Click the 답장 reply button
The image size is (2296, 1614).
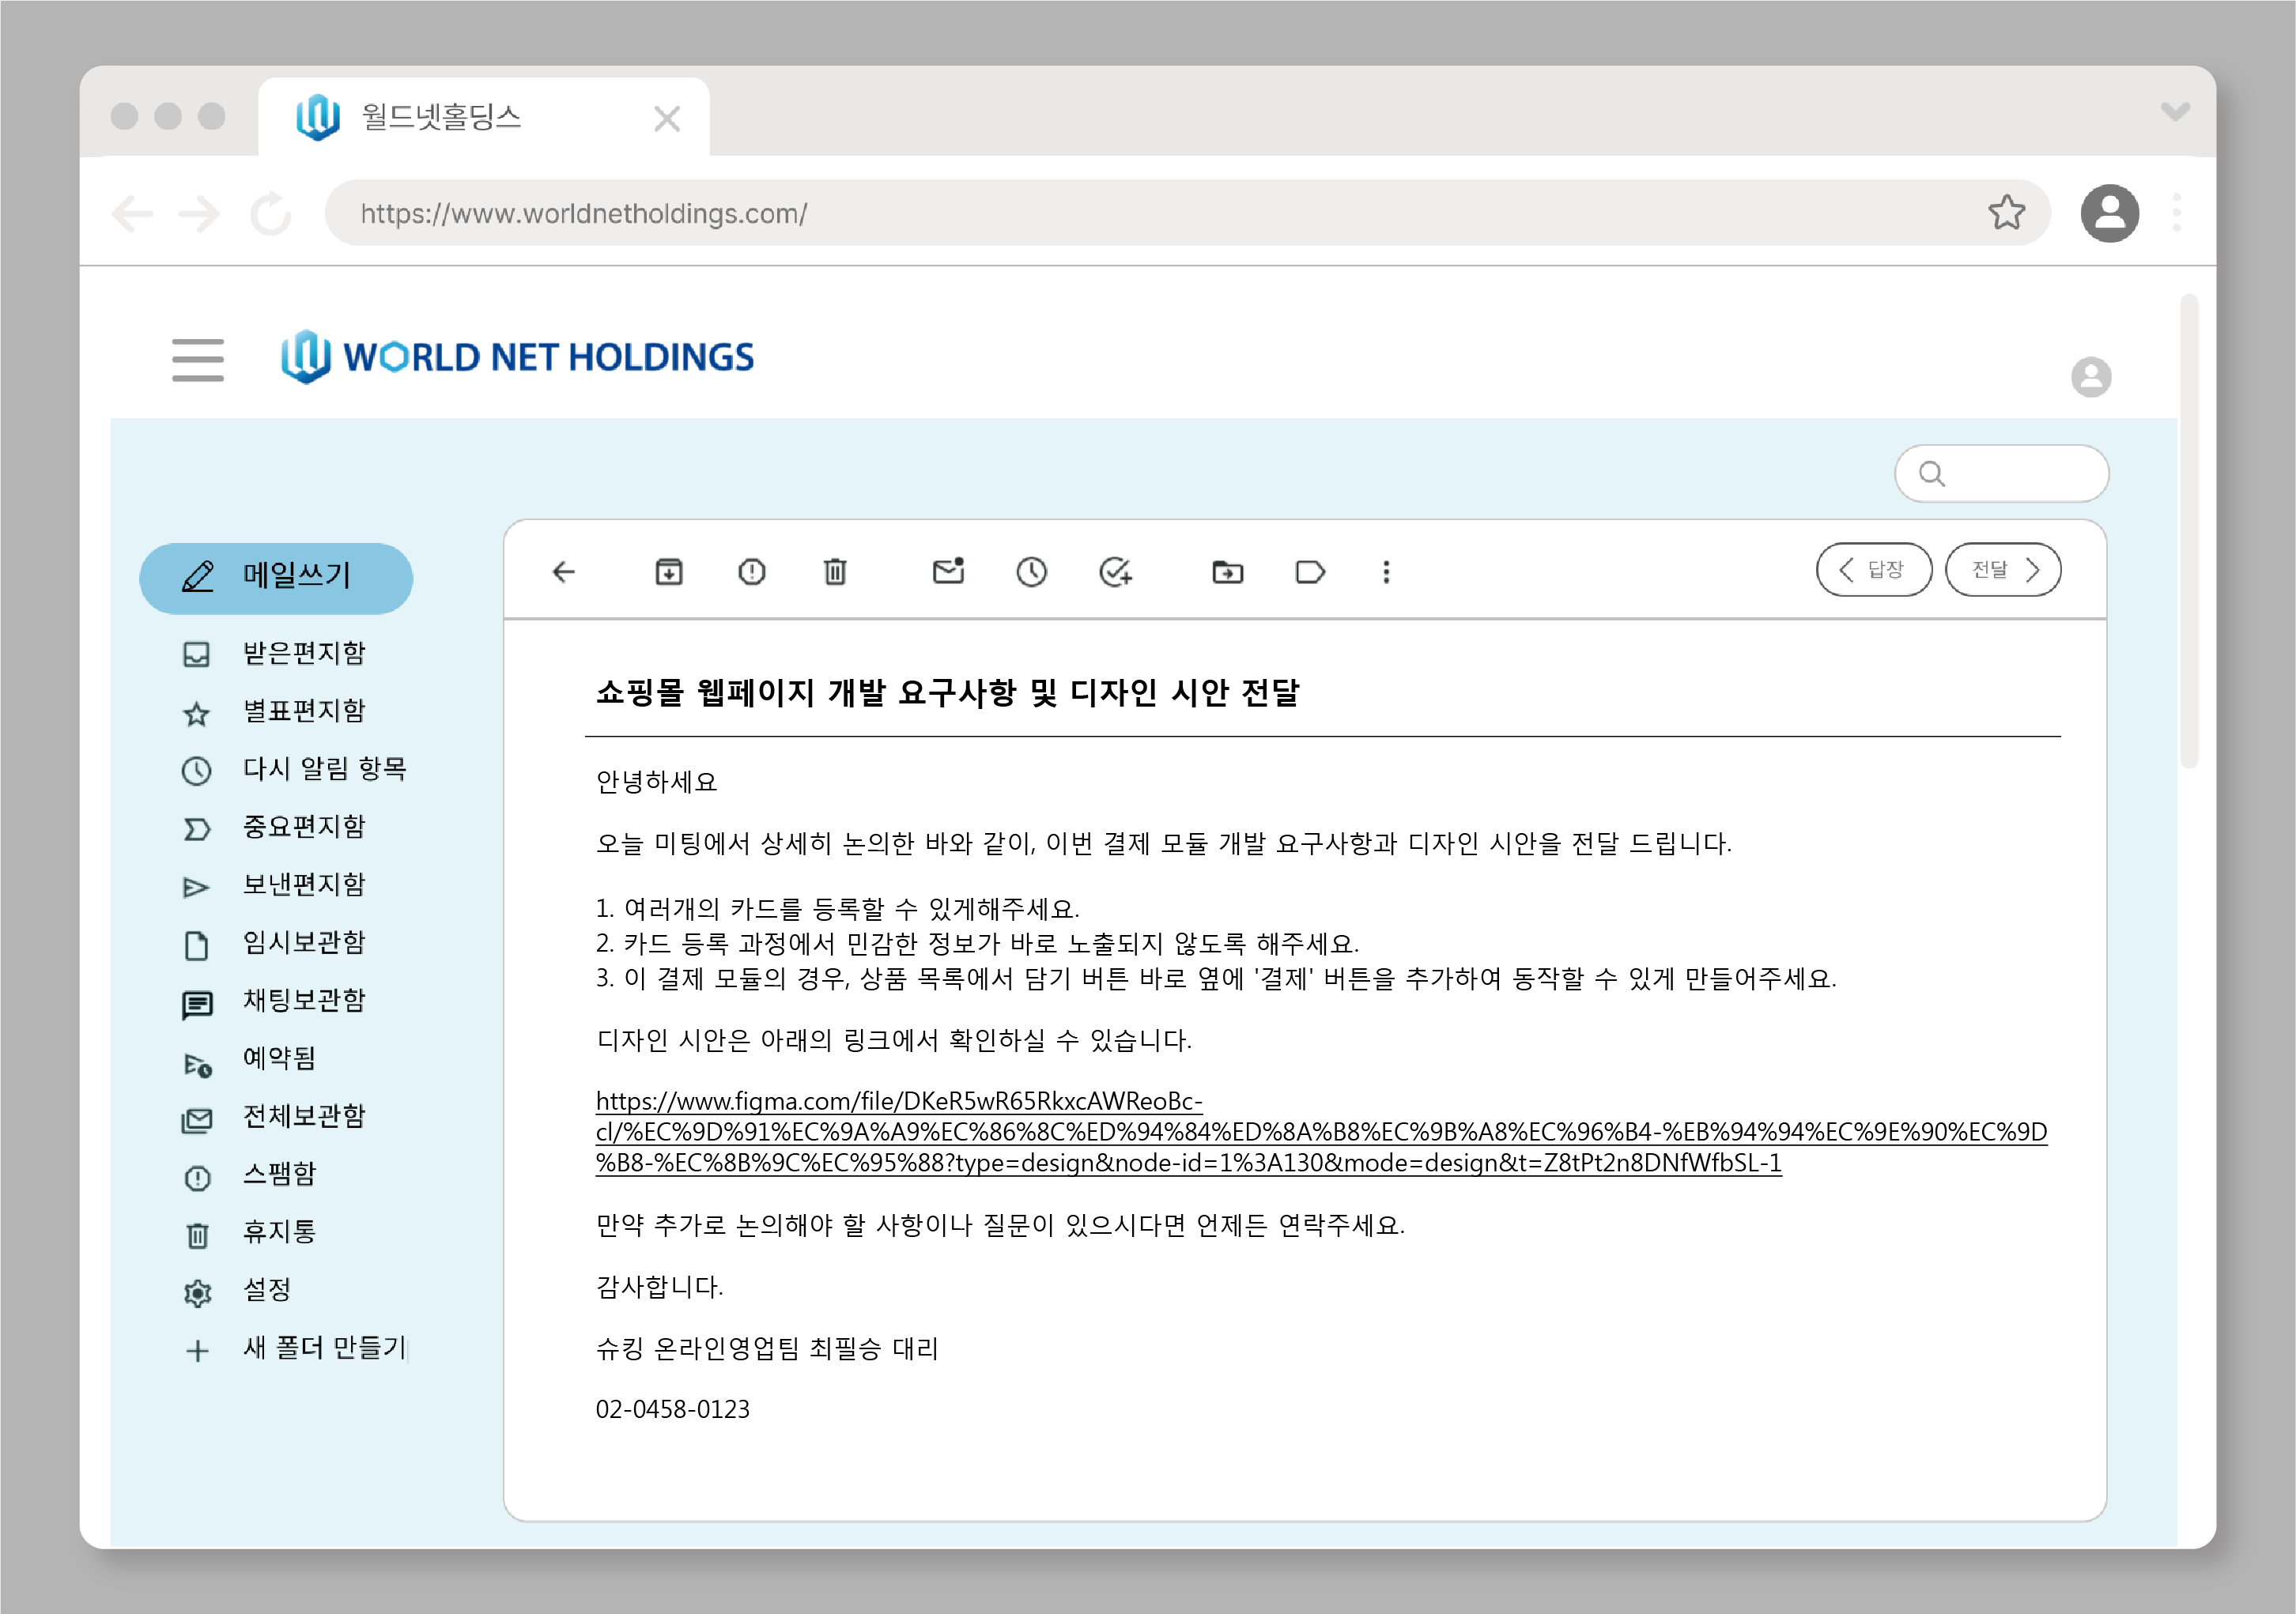click(1874, 569)
